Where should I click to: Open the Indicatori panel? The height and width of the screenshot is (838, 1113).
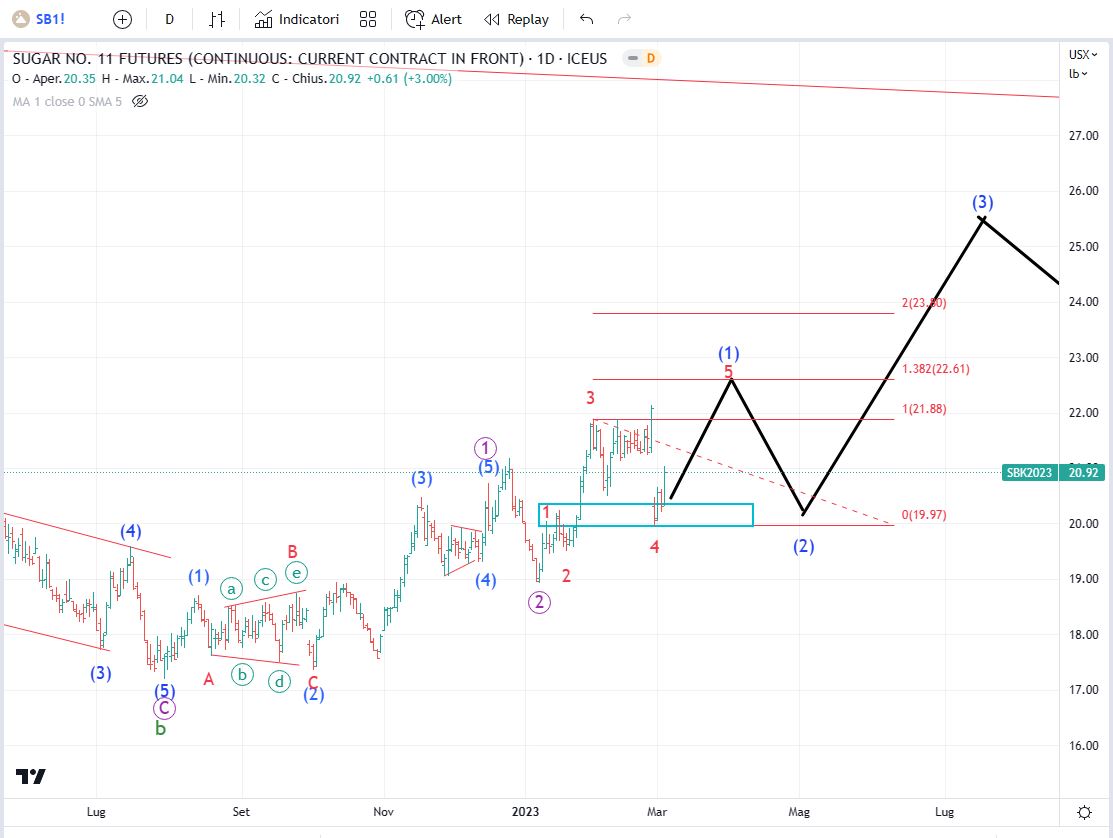point(297,19)
